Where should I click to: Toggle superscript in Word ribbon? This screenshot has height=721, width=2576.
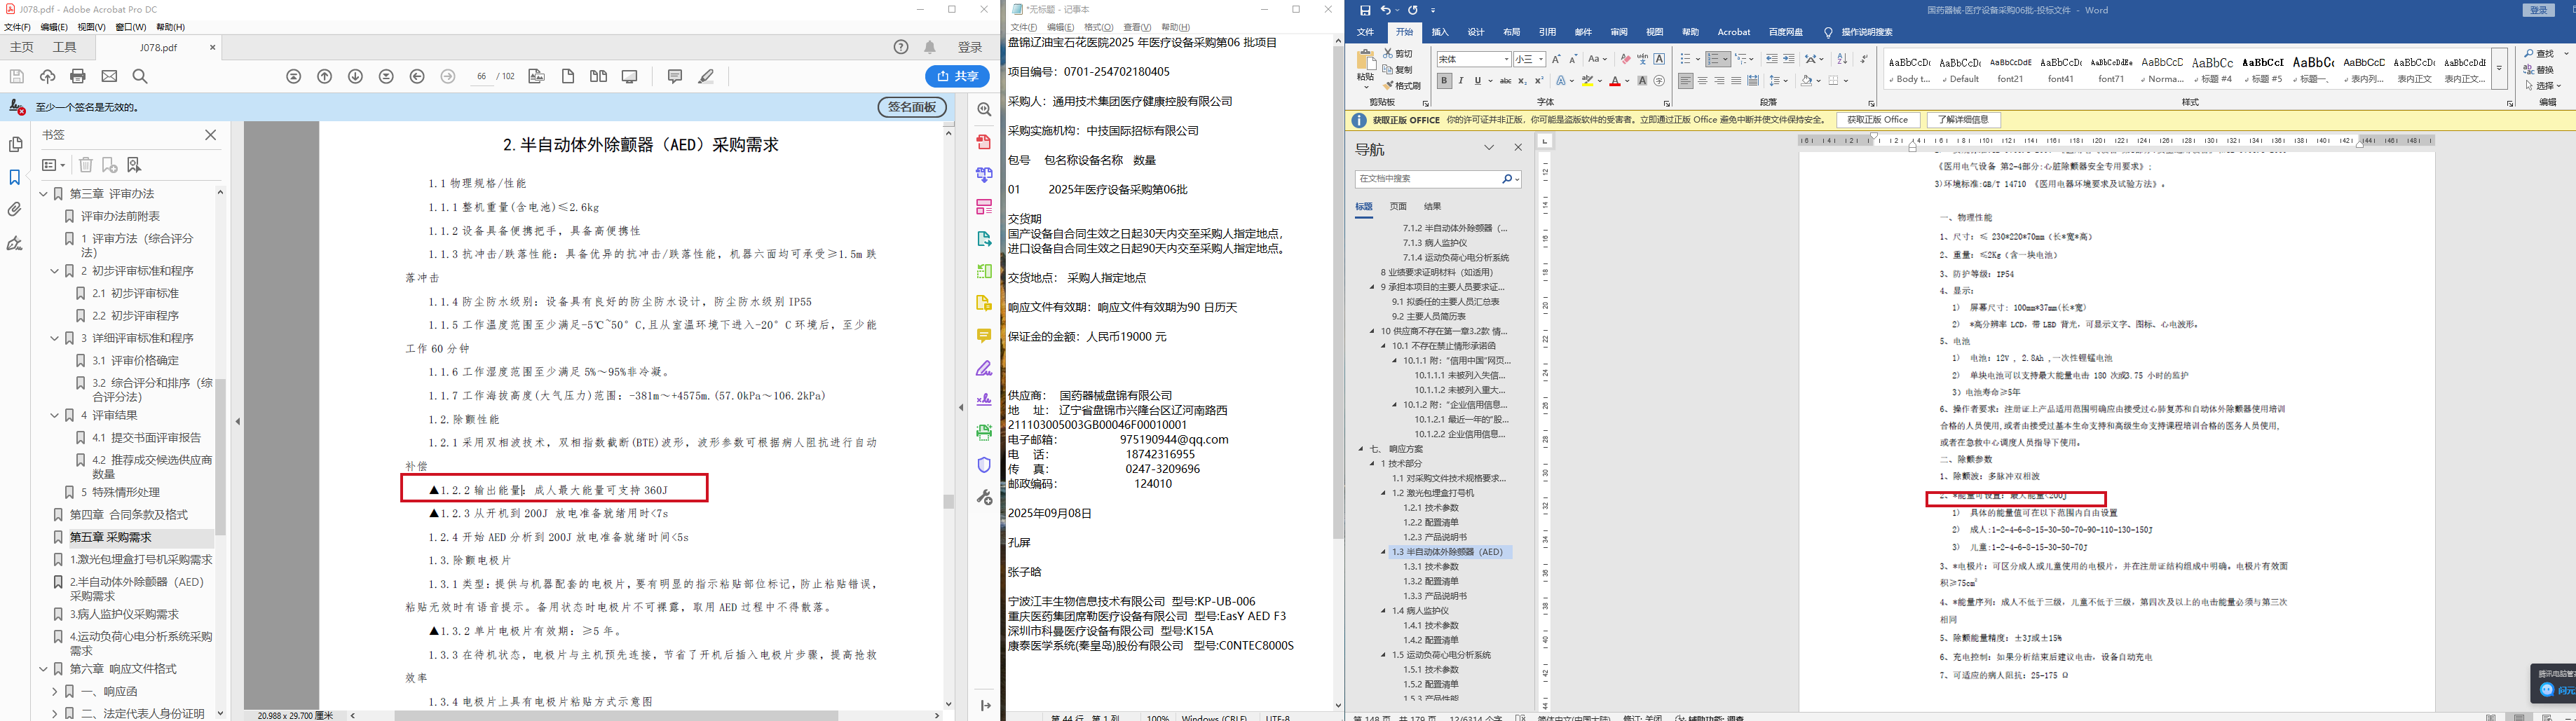[x=1539, y=81]
